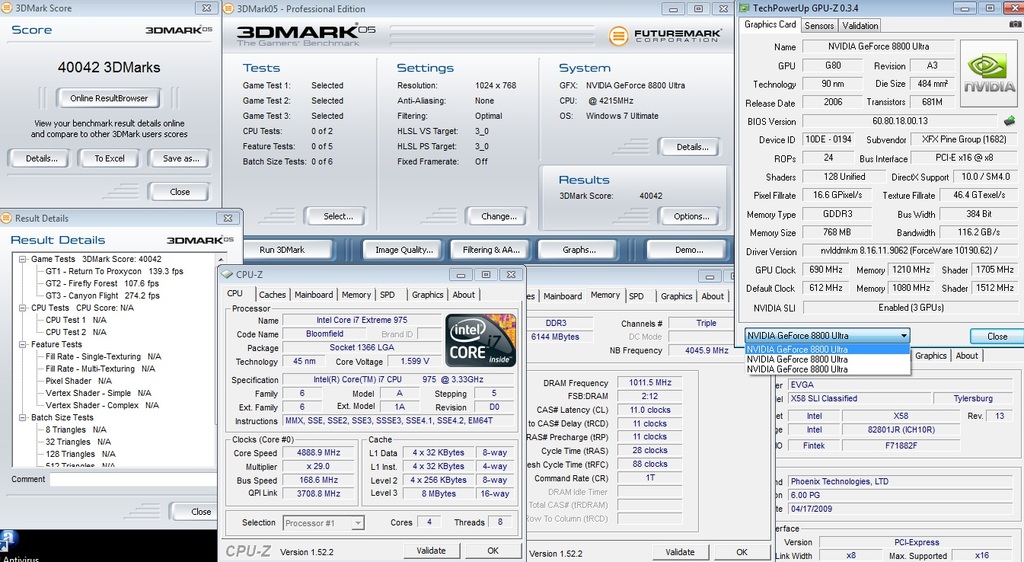Click the BIOS save icon in GPU-Z
1024x562 pixels.
[x=1009, y=121]
